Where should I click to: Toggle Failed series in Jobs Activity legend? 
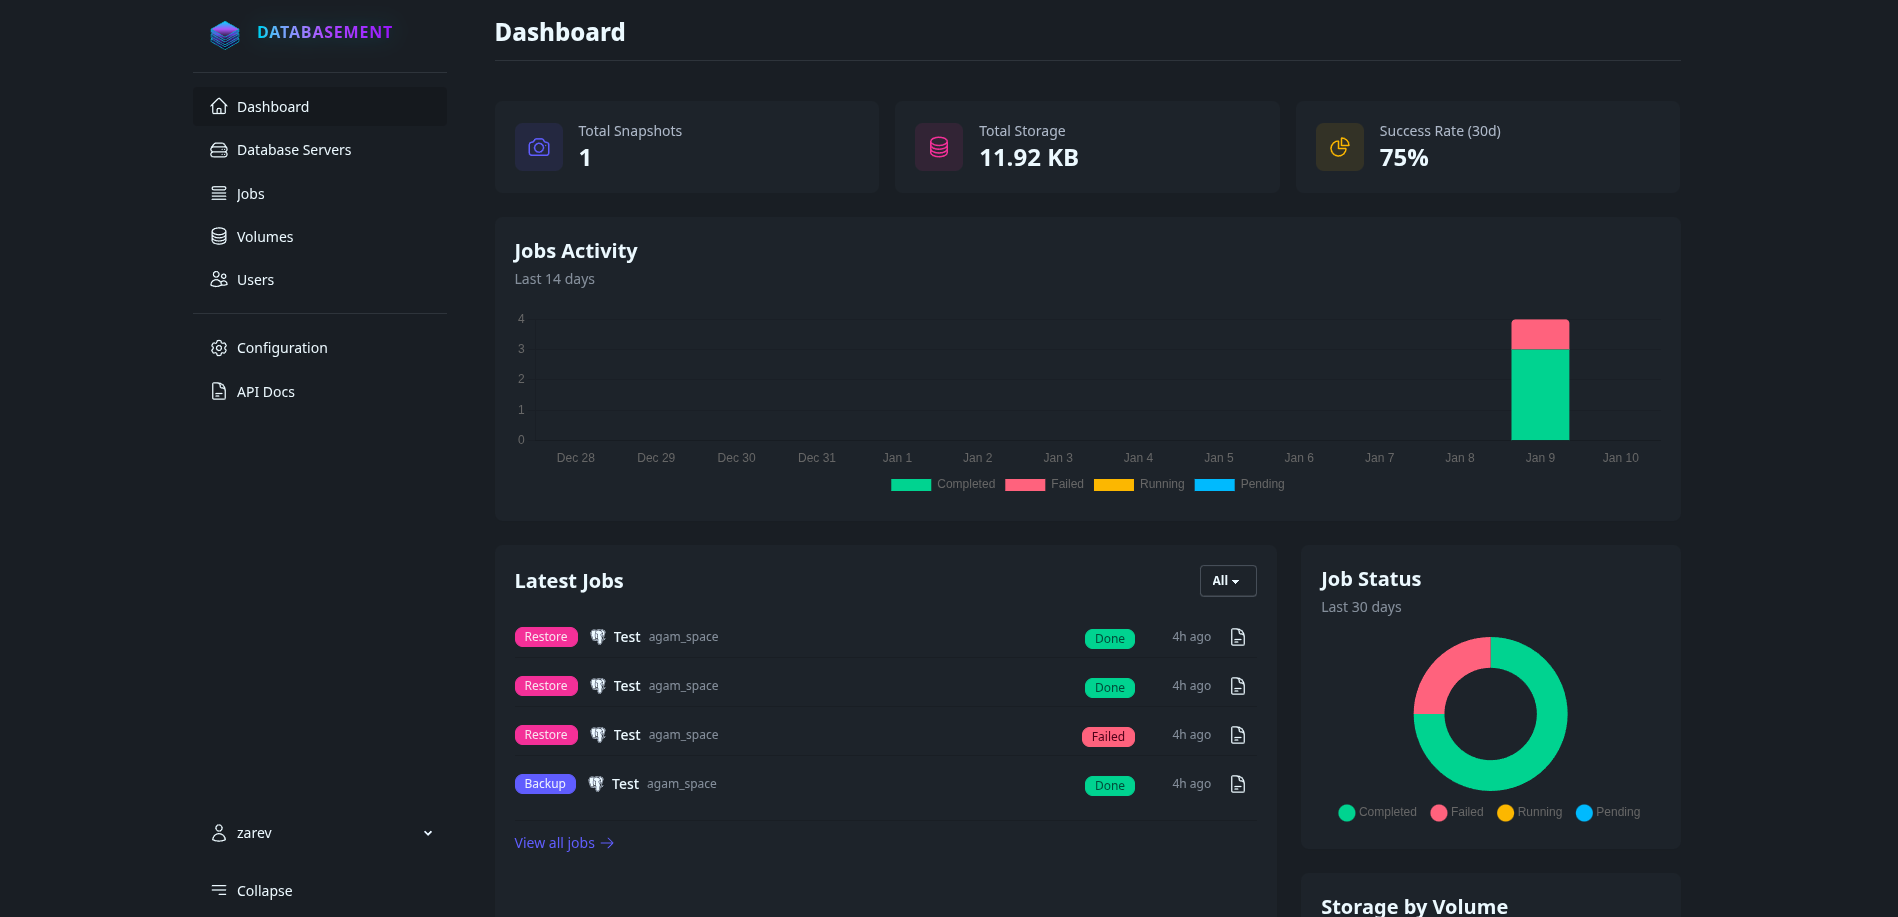click(1044, 485)
